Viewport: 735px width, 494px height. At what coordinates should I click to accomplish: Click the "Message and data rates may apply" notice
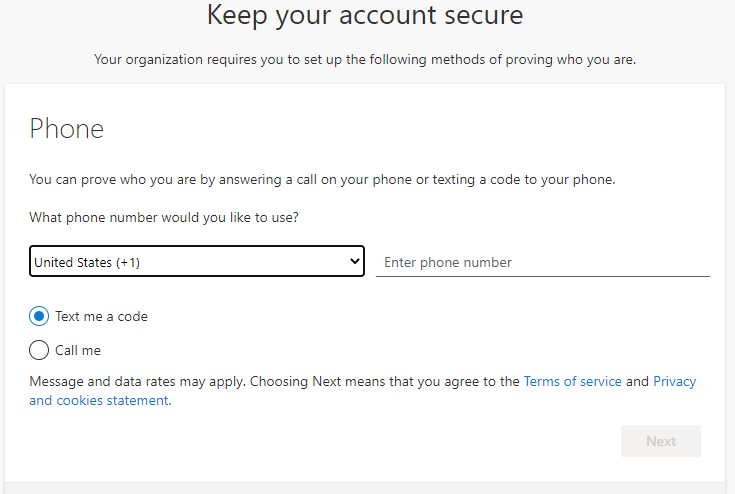click(x=138, y=381)
